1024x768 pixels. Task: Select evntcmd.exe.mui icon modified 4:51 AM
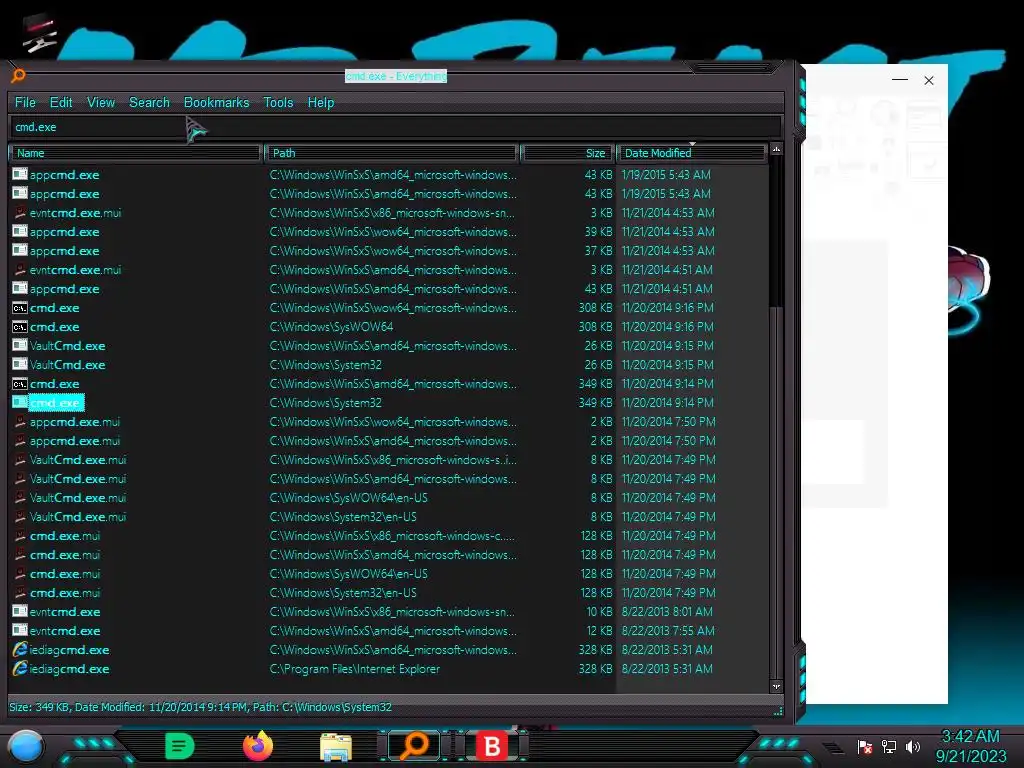[20, 270]
